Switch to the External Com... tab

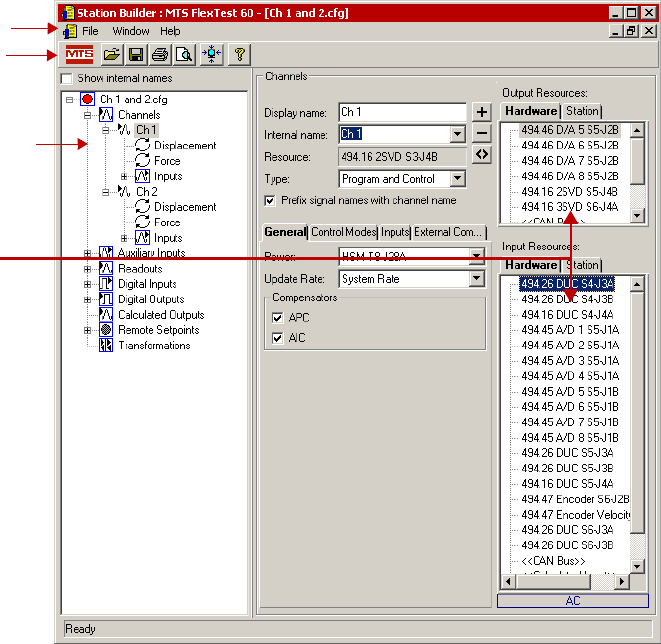448,232
